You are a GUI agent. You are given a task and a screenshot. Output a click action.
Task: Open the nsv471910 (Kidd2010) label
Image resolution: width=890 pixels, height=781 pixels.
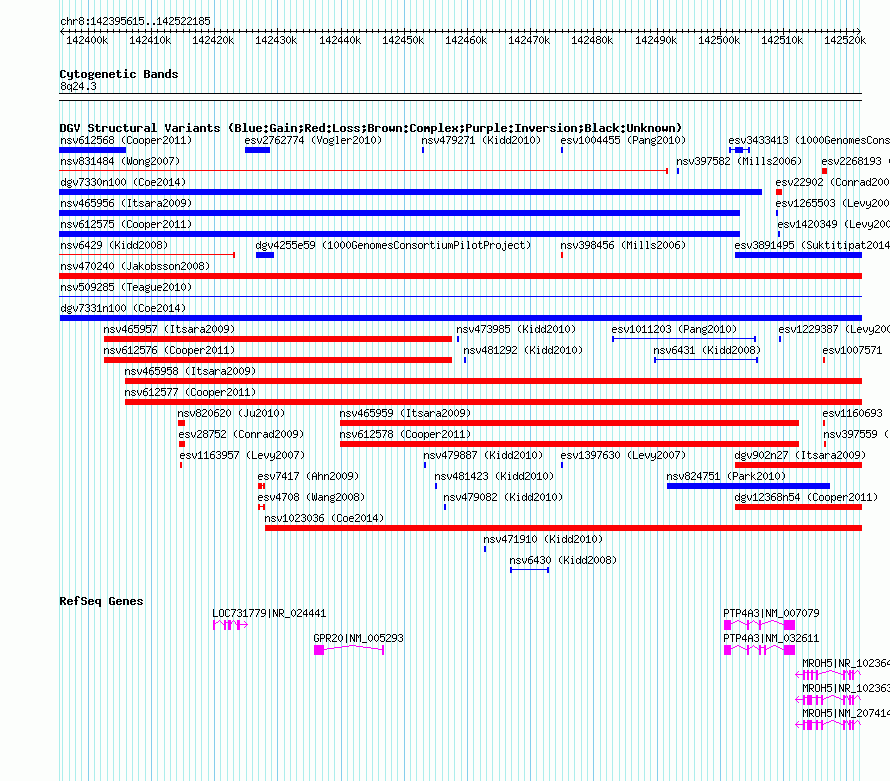pos(543,539)
